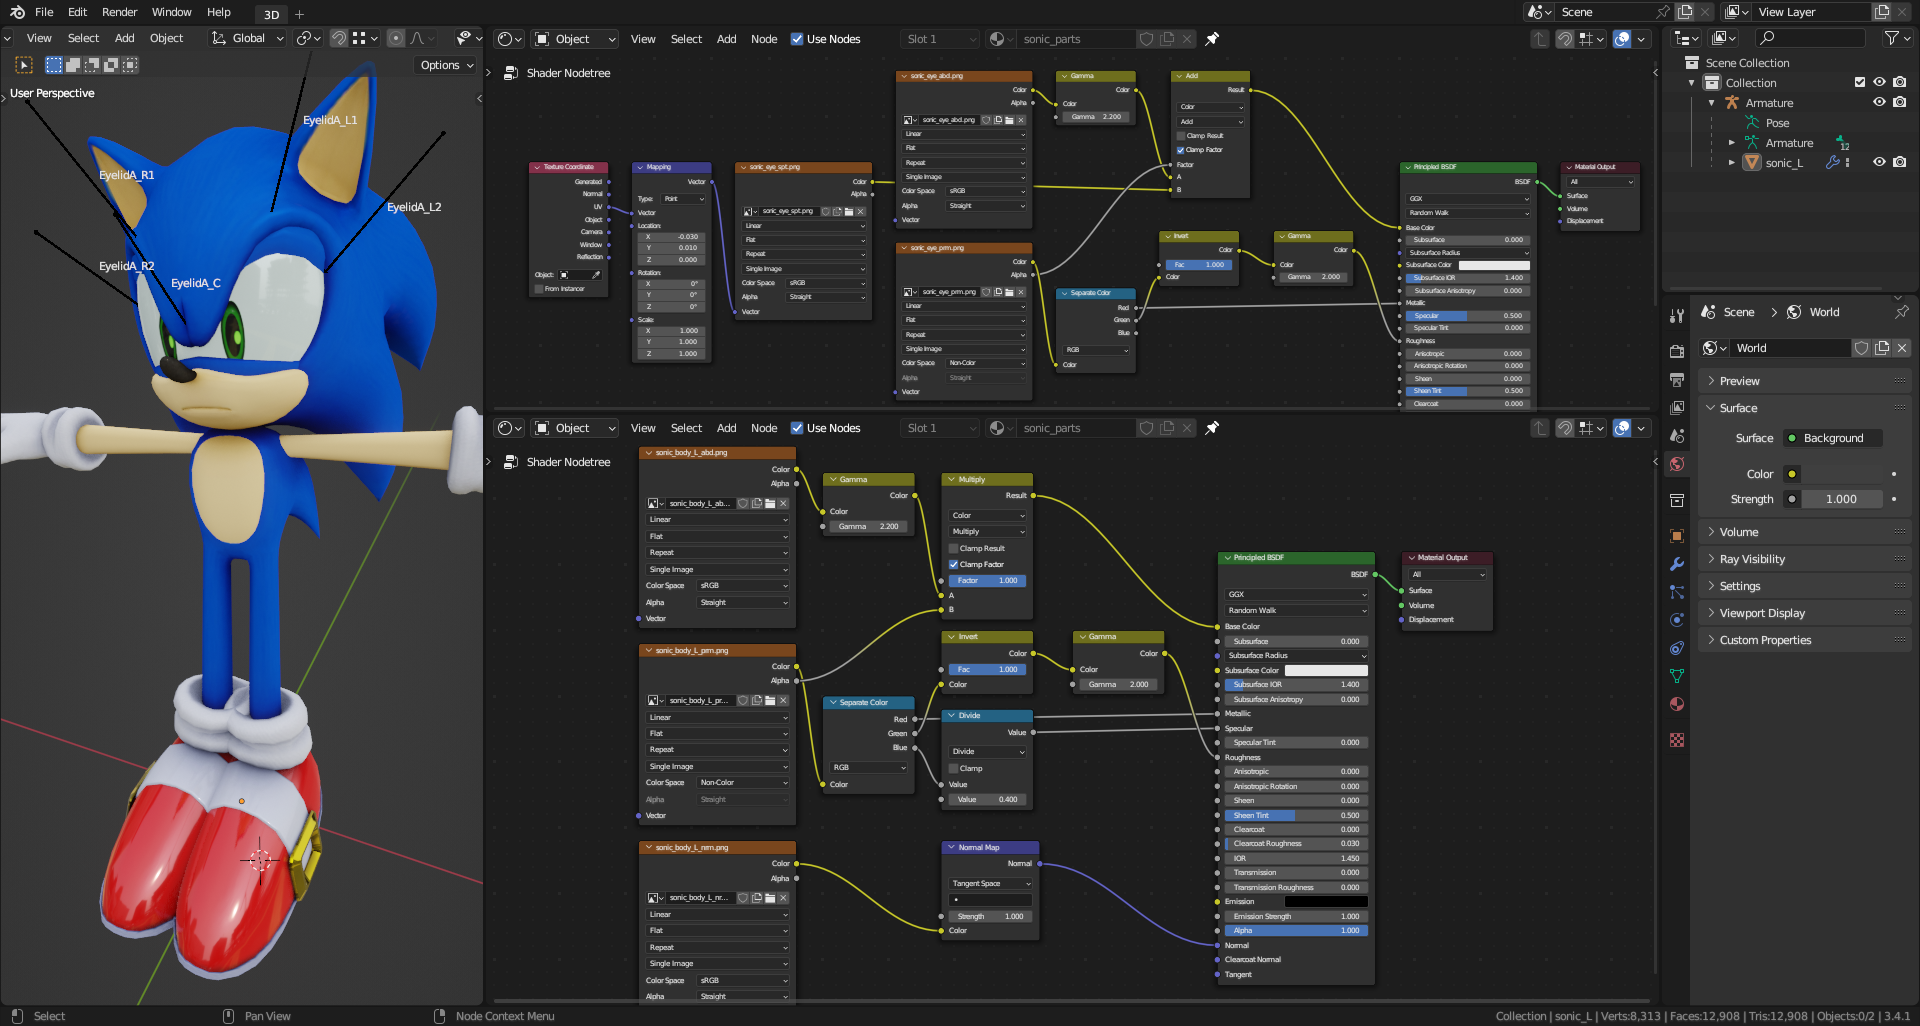
Task: Open the Global transform orientation dropdown
Action: [248, 38]
